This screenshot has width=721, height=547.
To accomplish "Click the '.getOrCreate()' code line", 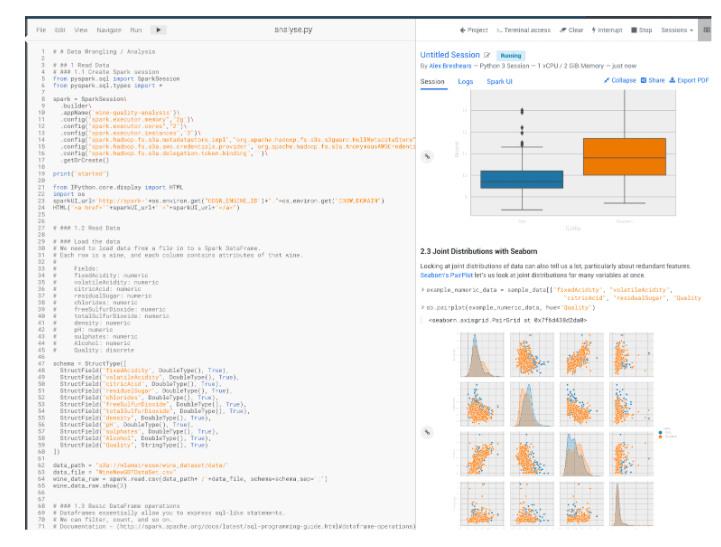I will tap(84, 160).
